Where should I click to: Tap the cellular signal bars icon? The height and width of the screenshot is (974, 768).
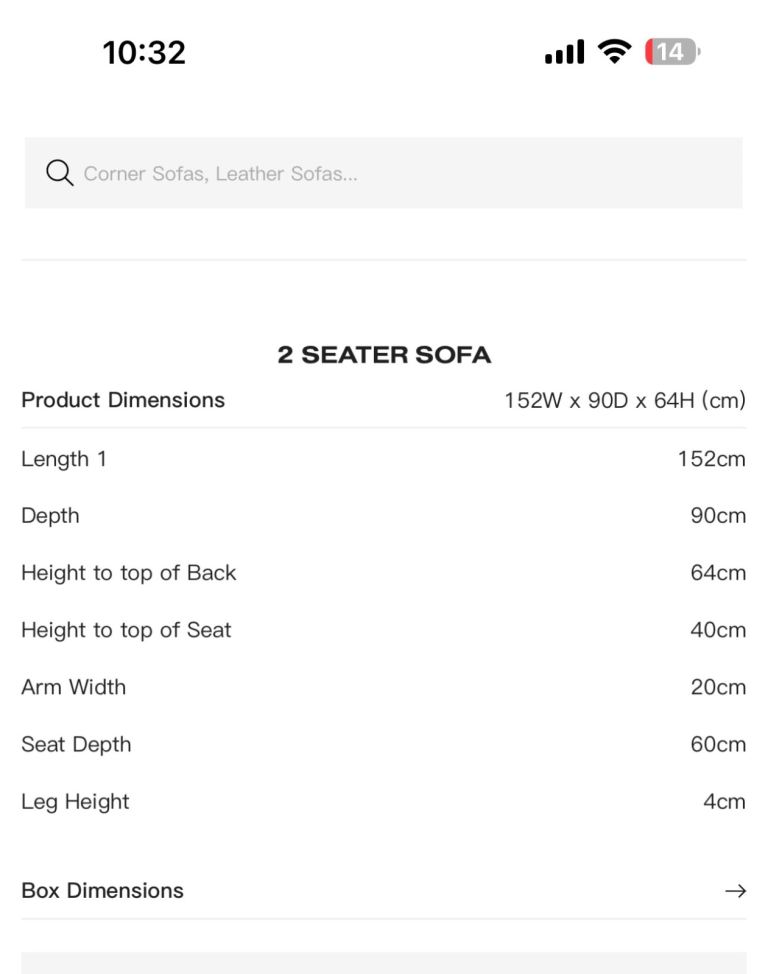pos(564,52)
